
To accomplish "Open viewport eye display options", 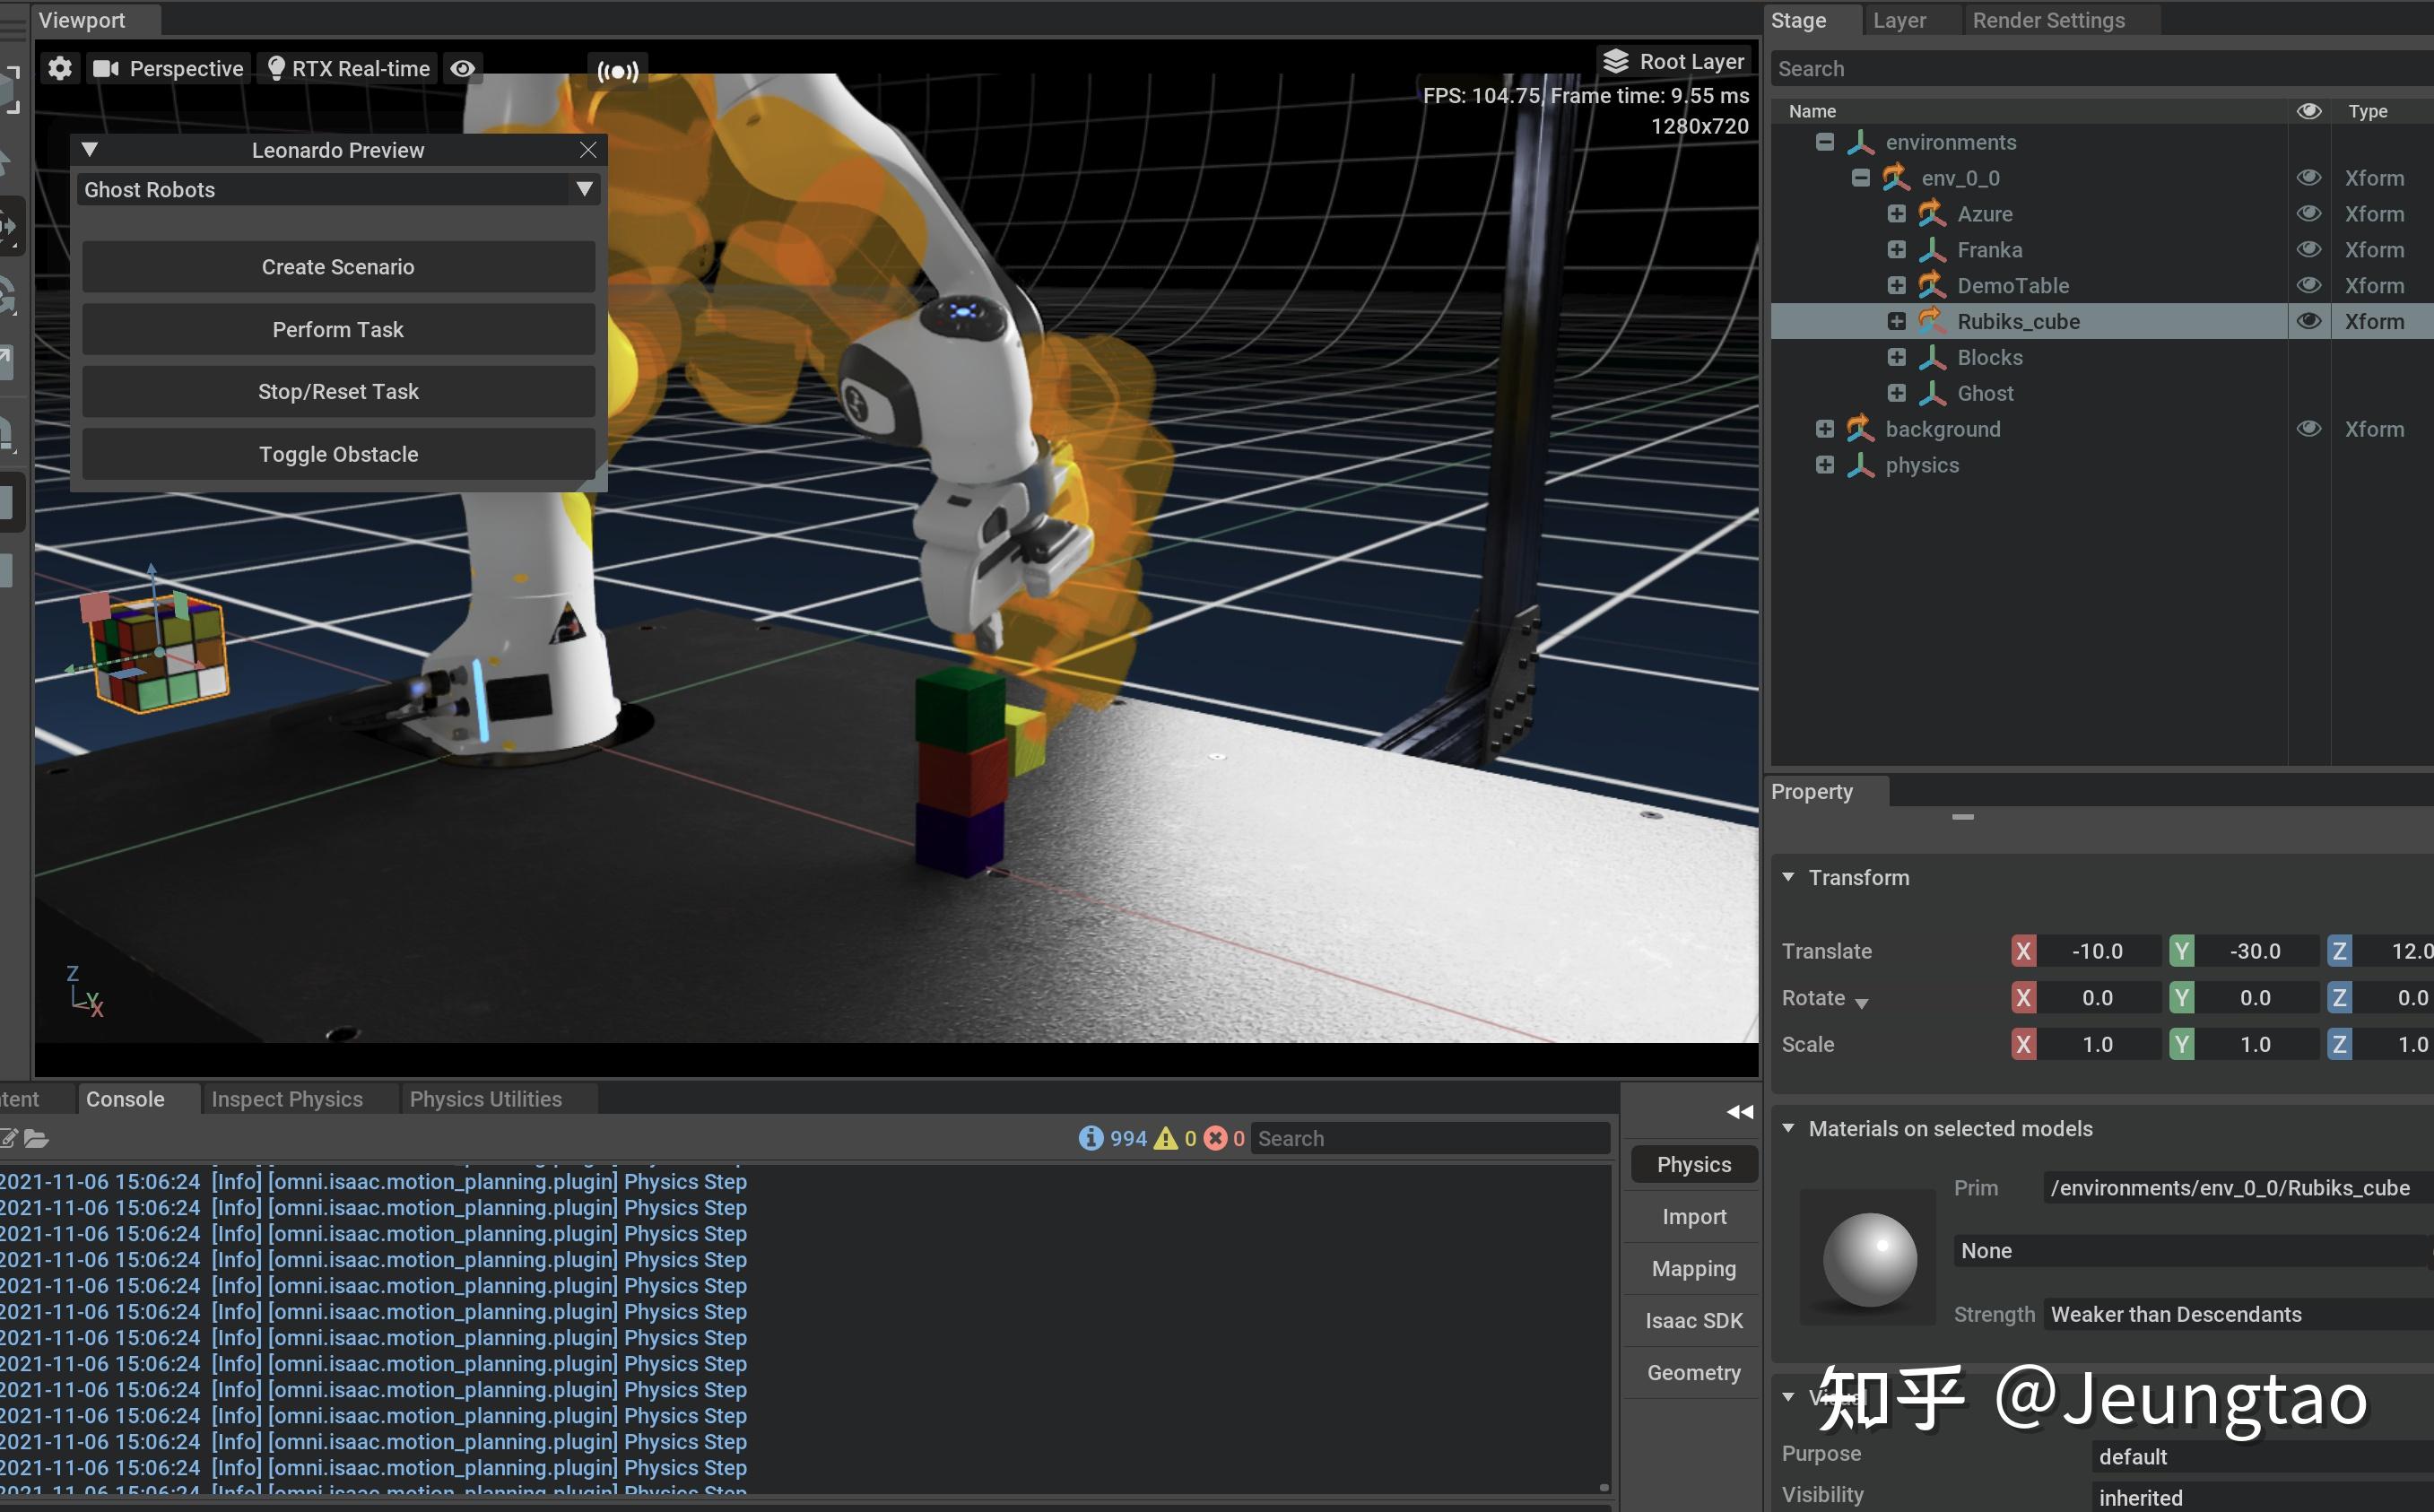I will pos(462,68).
